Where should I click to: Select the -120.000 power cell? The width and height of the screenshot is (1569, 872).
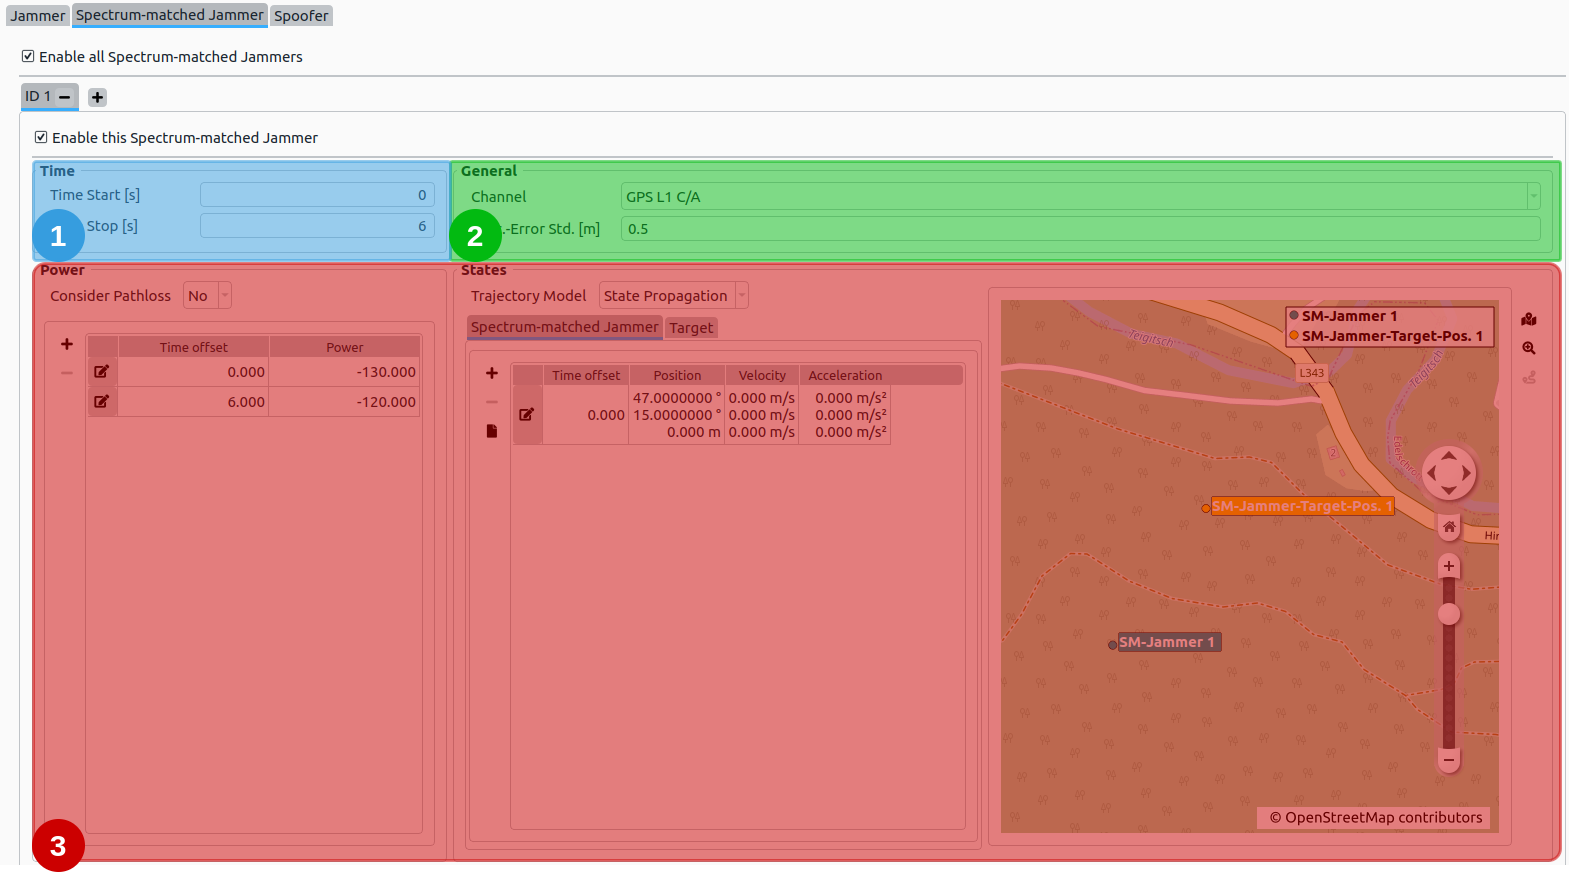point(344,402)
